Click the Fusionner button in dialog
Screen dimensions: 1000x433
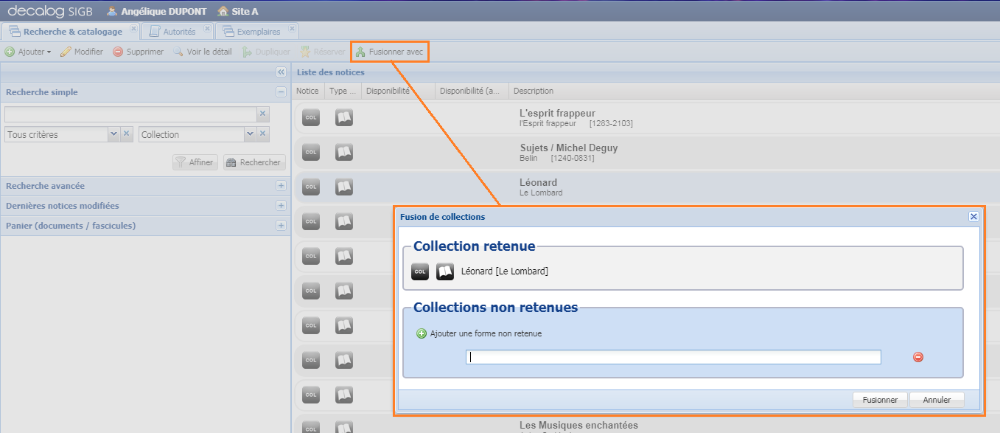tap(880, 399)
